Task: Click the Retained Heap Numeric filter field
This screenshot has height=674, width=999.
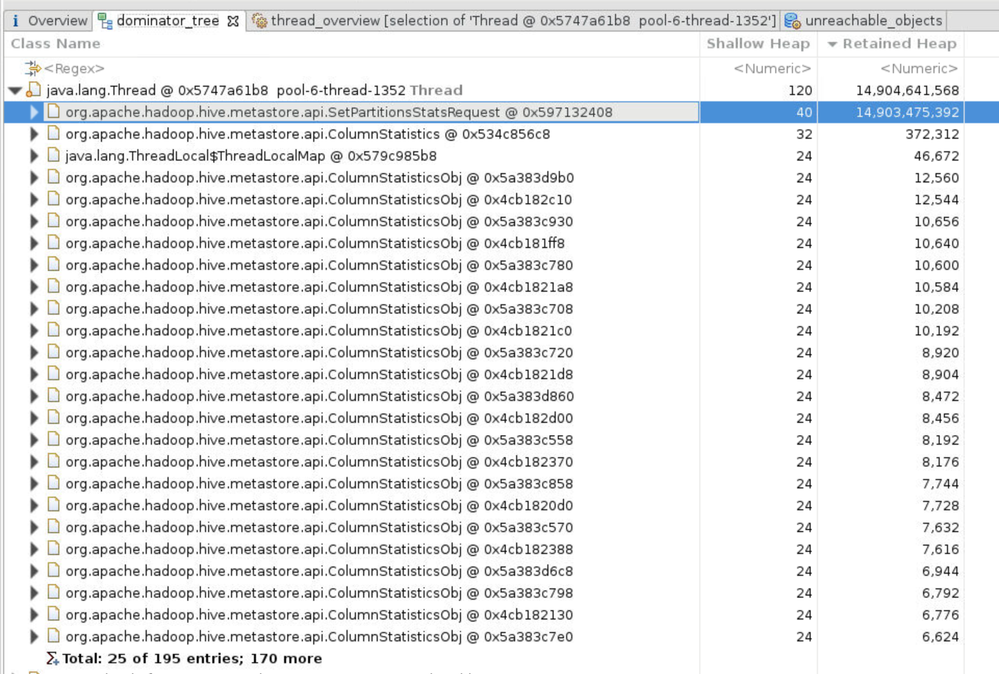Action: [891, 68]
